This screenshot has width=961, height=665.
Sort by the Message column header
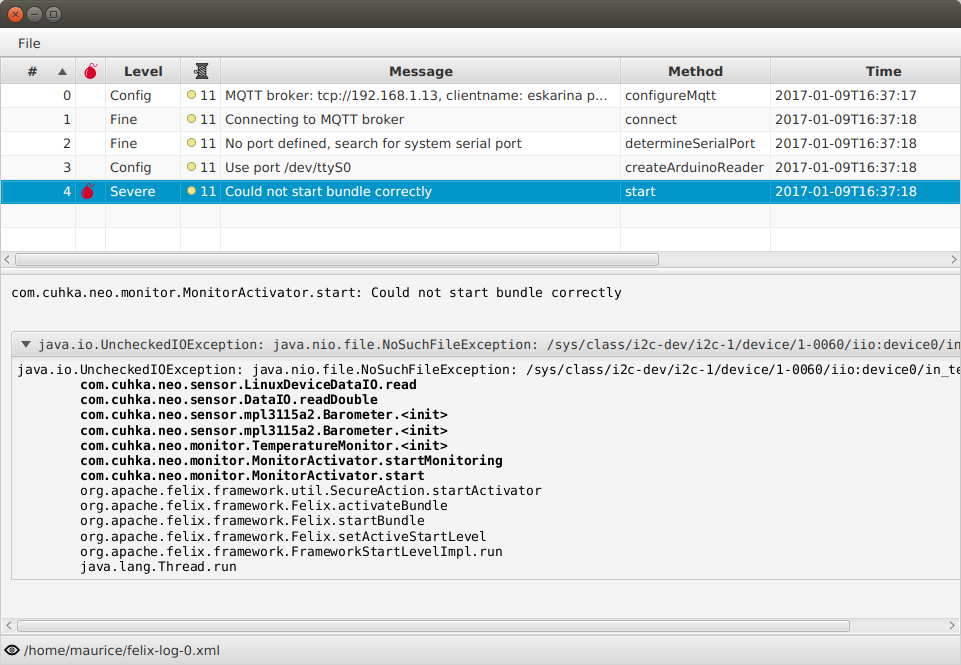(420, 71)
